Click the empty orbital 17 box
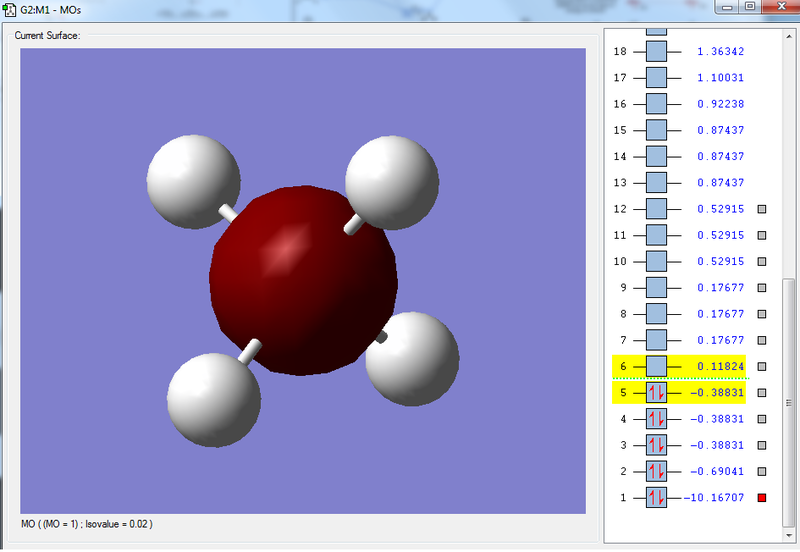This screenshot has height=552, width=800. pyautogui.click(x=657, y=78)
